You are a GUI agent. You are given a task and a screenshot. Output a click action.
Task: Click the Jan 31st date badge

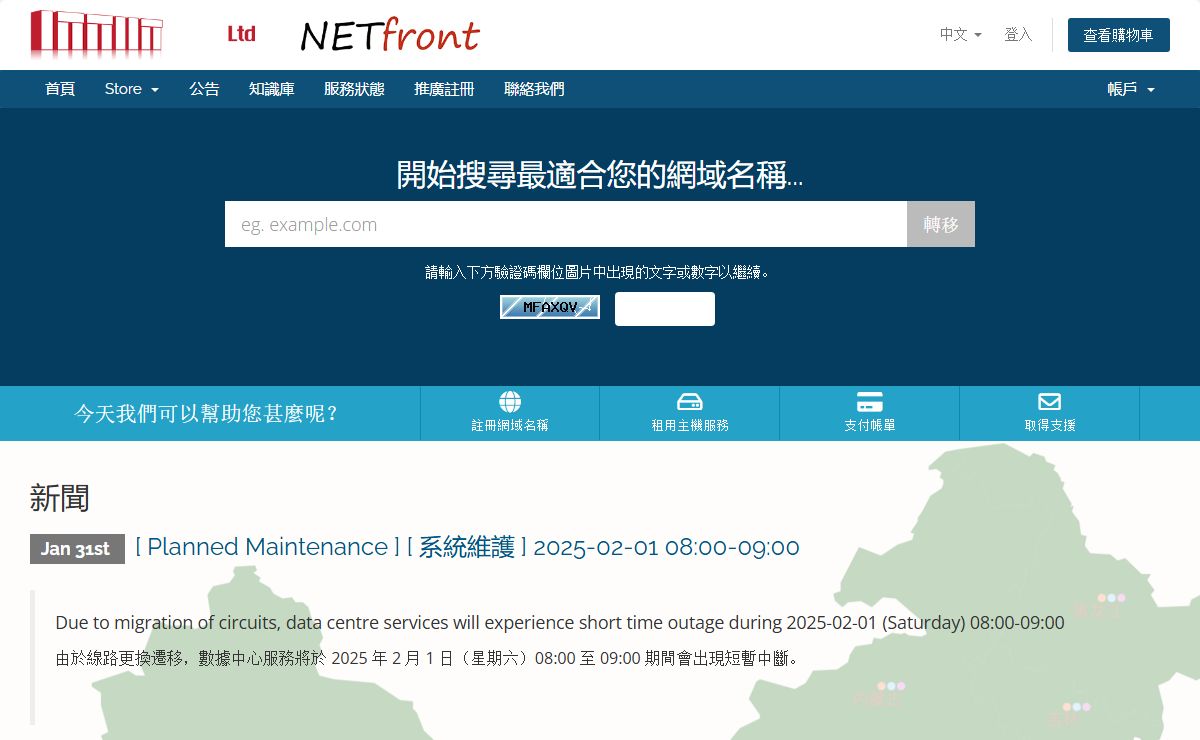(77, 549)
